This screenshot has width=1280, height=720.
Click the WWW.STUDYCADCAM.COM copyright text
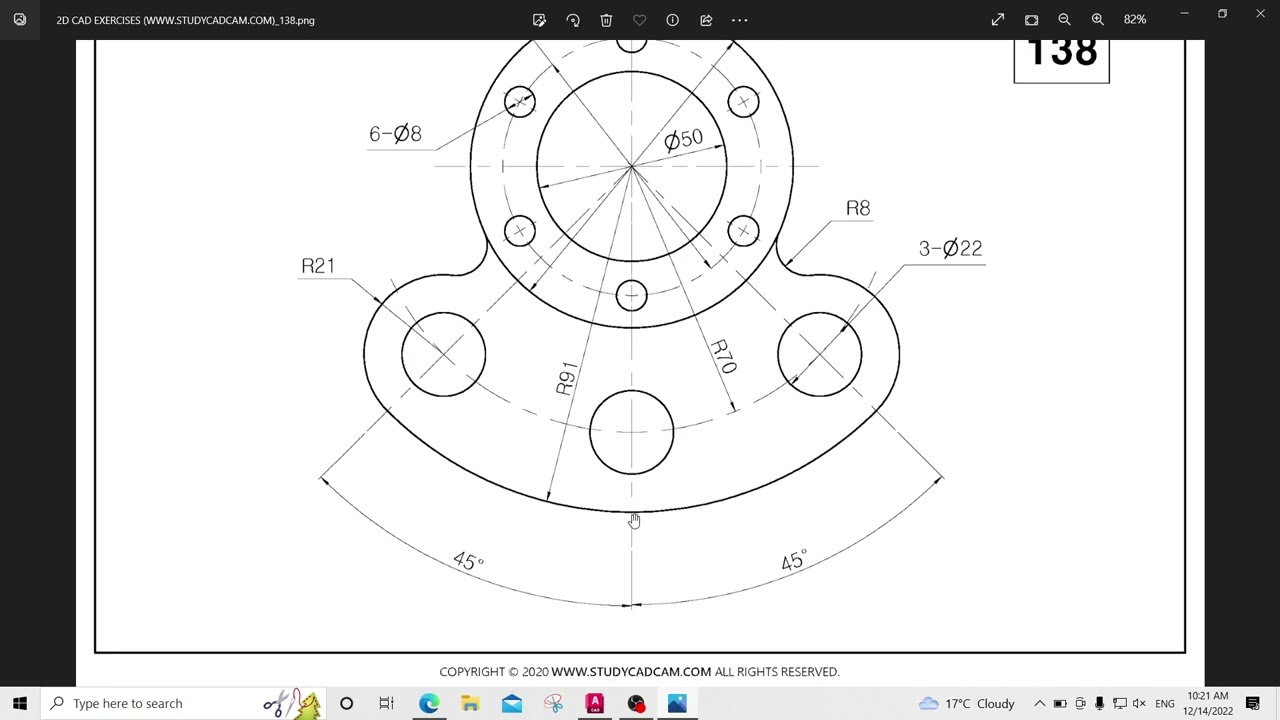(631, 672)
